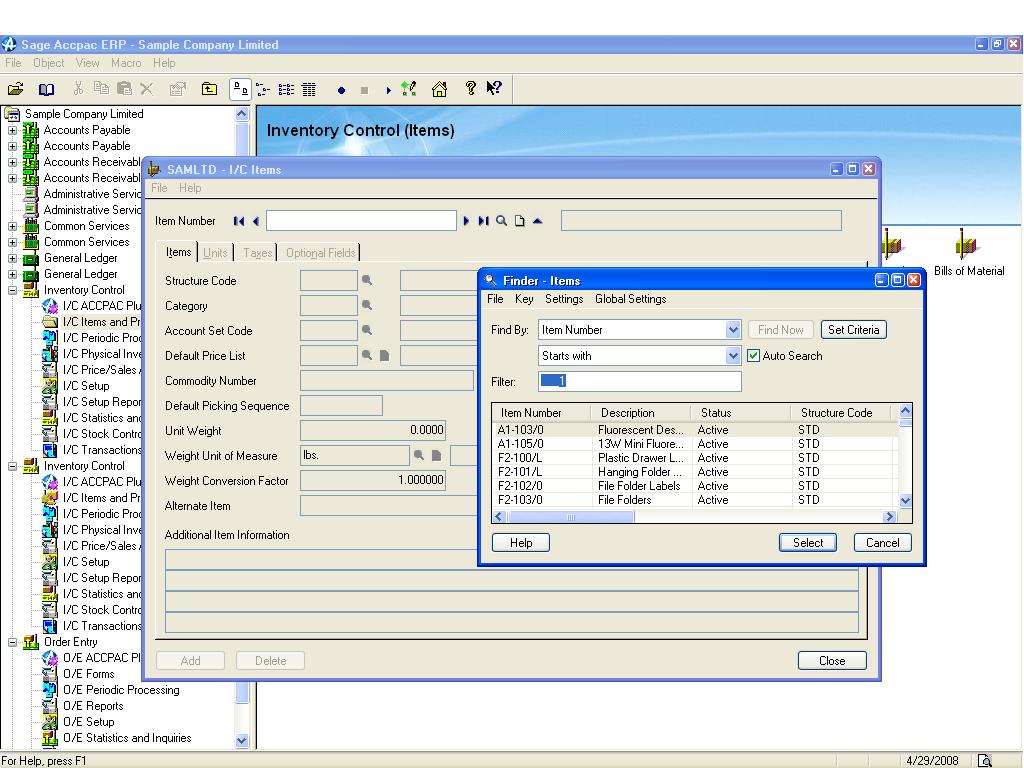Click the up arrow icon beside Item Number

[x=537, y=221]
